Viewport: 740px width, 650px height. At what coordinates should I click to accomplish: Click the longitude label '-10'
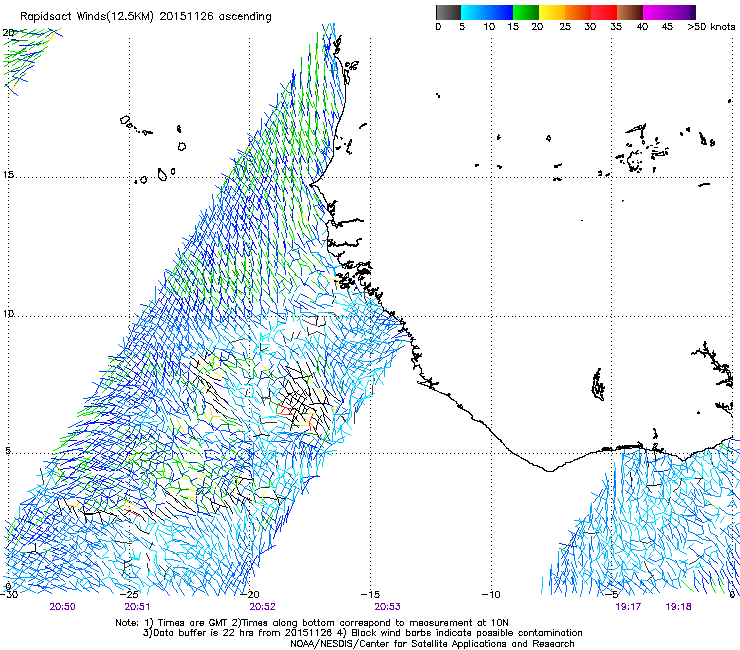(491, 594)
